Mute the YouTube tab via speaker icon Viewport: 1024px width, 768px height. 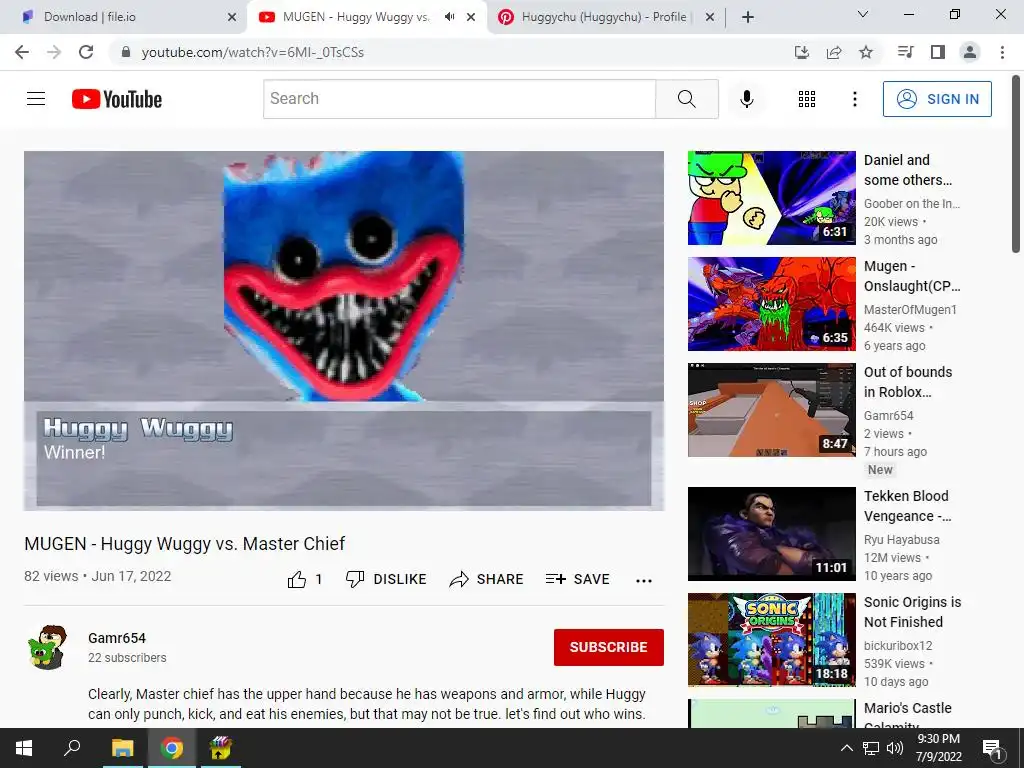[449, 17]
